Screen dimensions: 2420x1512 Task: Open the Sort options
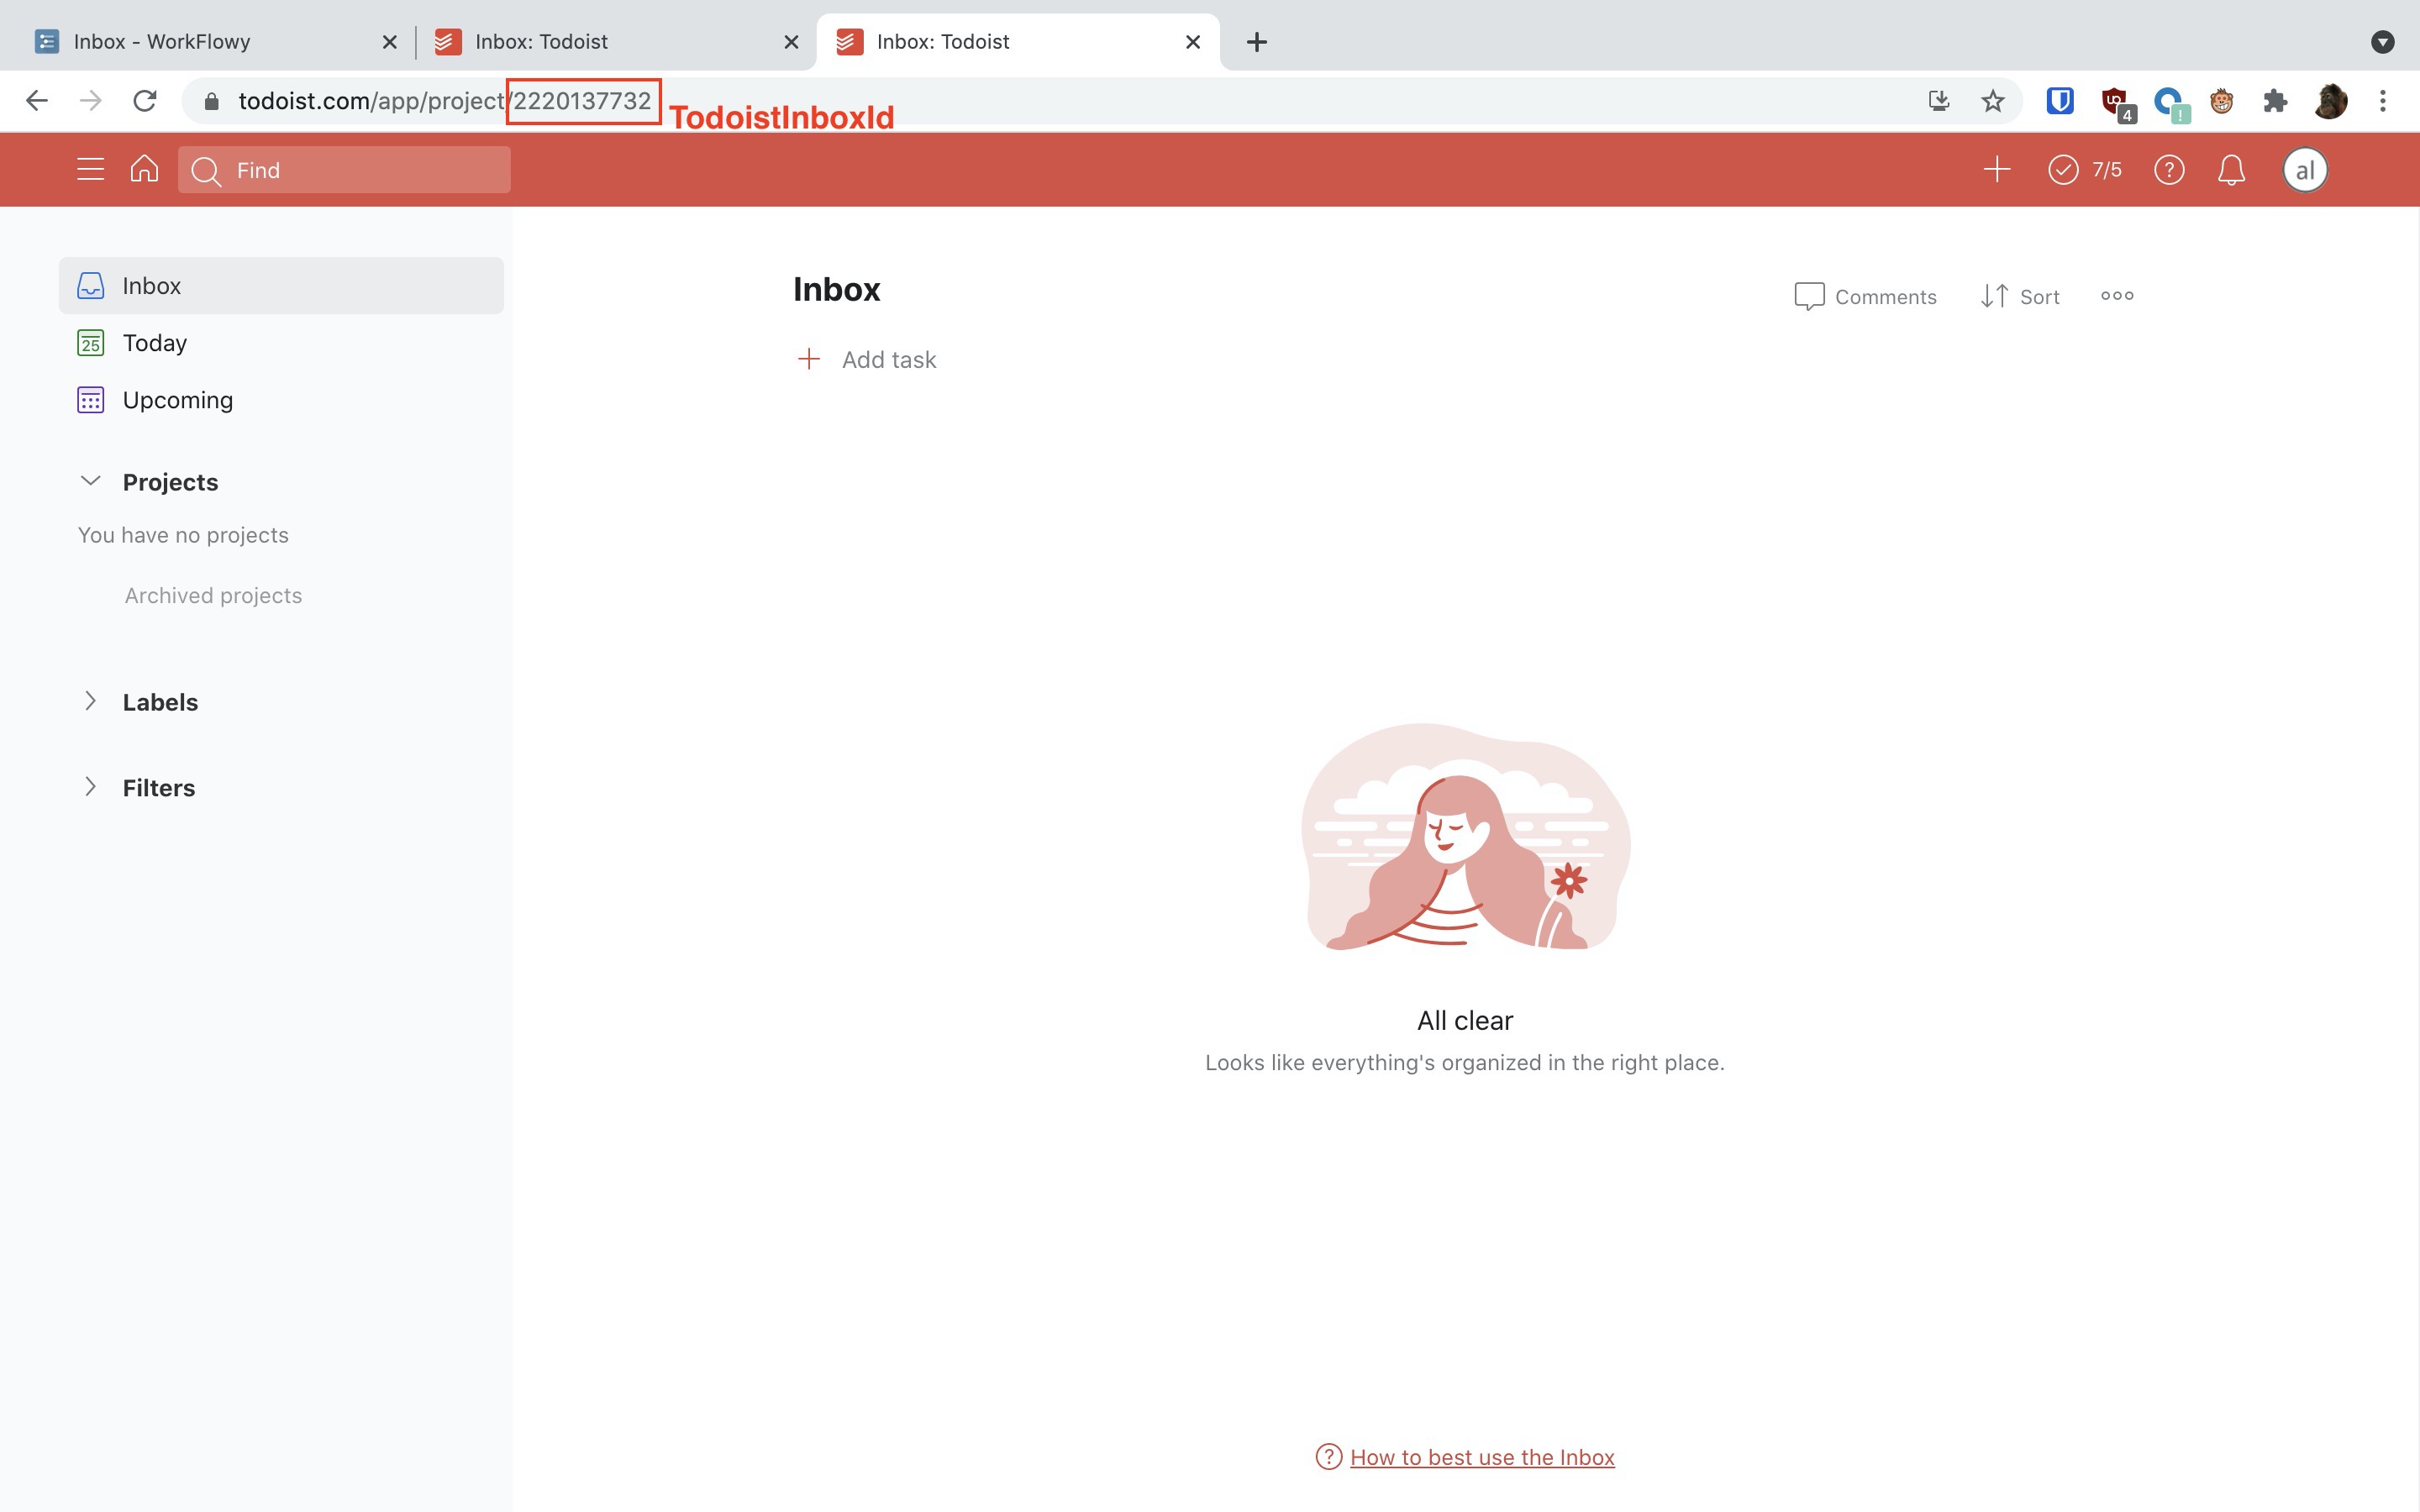2020,296
